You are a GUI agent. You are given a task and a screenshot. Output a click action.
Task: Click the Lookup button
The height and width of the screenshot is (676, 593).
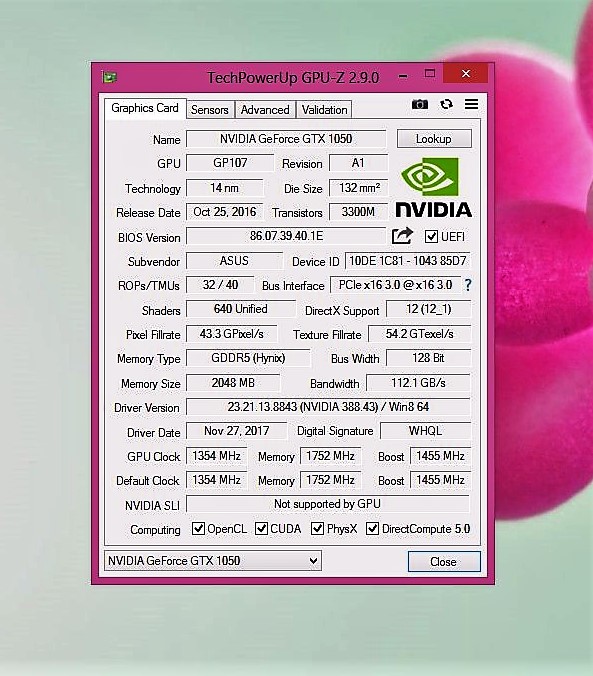point(434,139)
